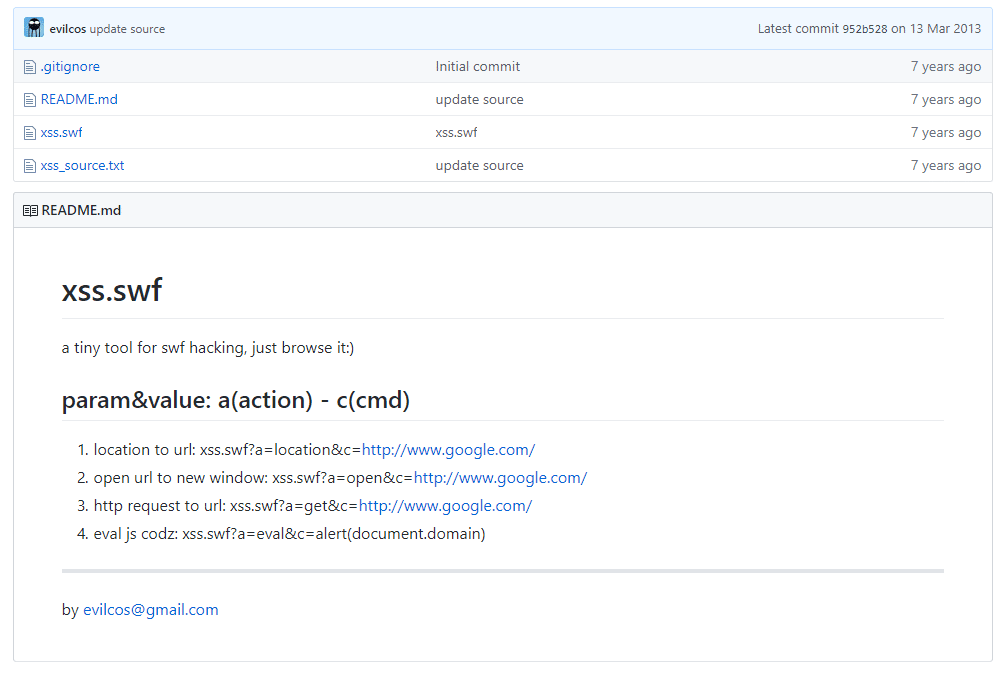Click the 'param&value: a(action) - c(cmd)' heading
Screen dimensions: 1008x680
click(235, 400)
